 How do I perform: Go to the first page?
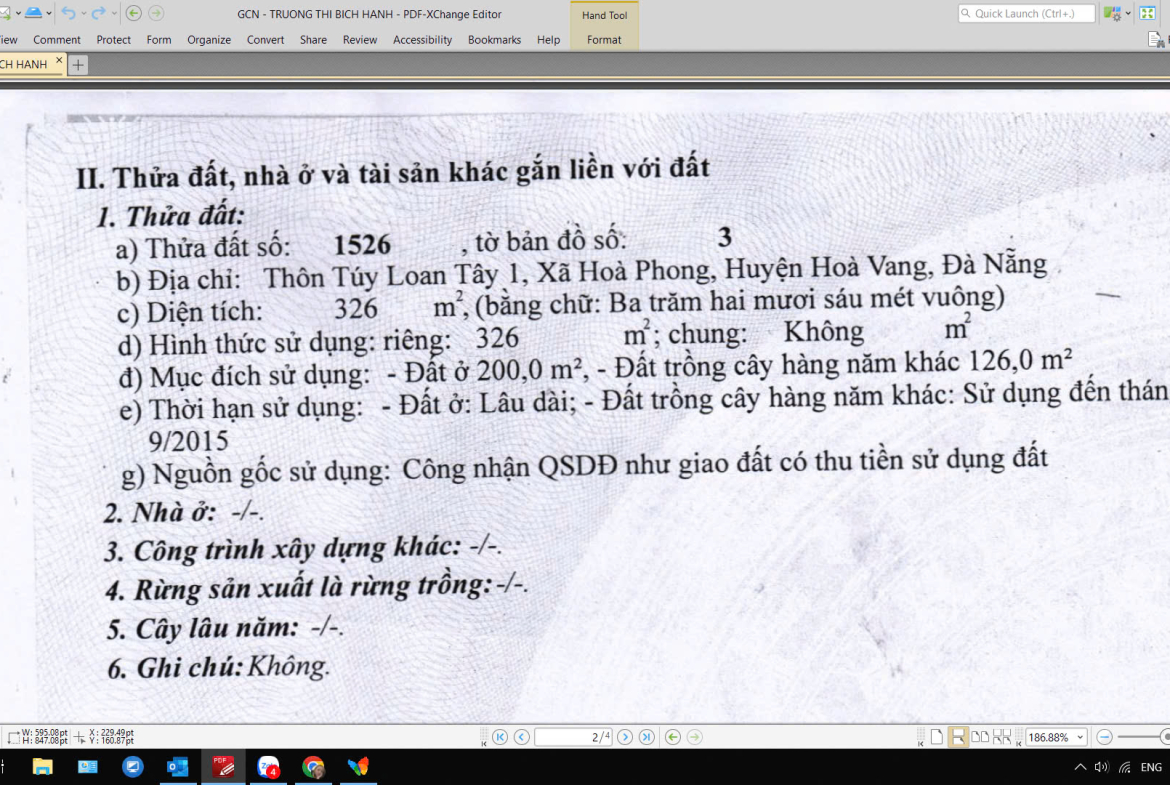(500, 737)
